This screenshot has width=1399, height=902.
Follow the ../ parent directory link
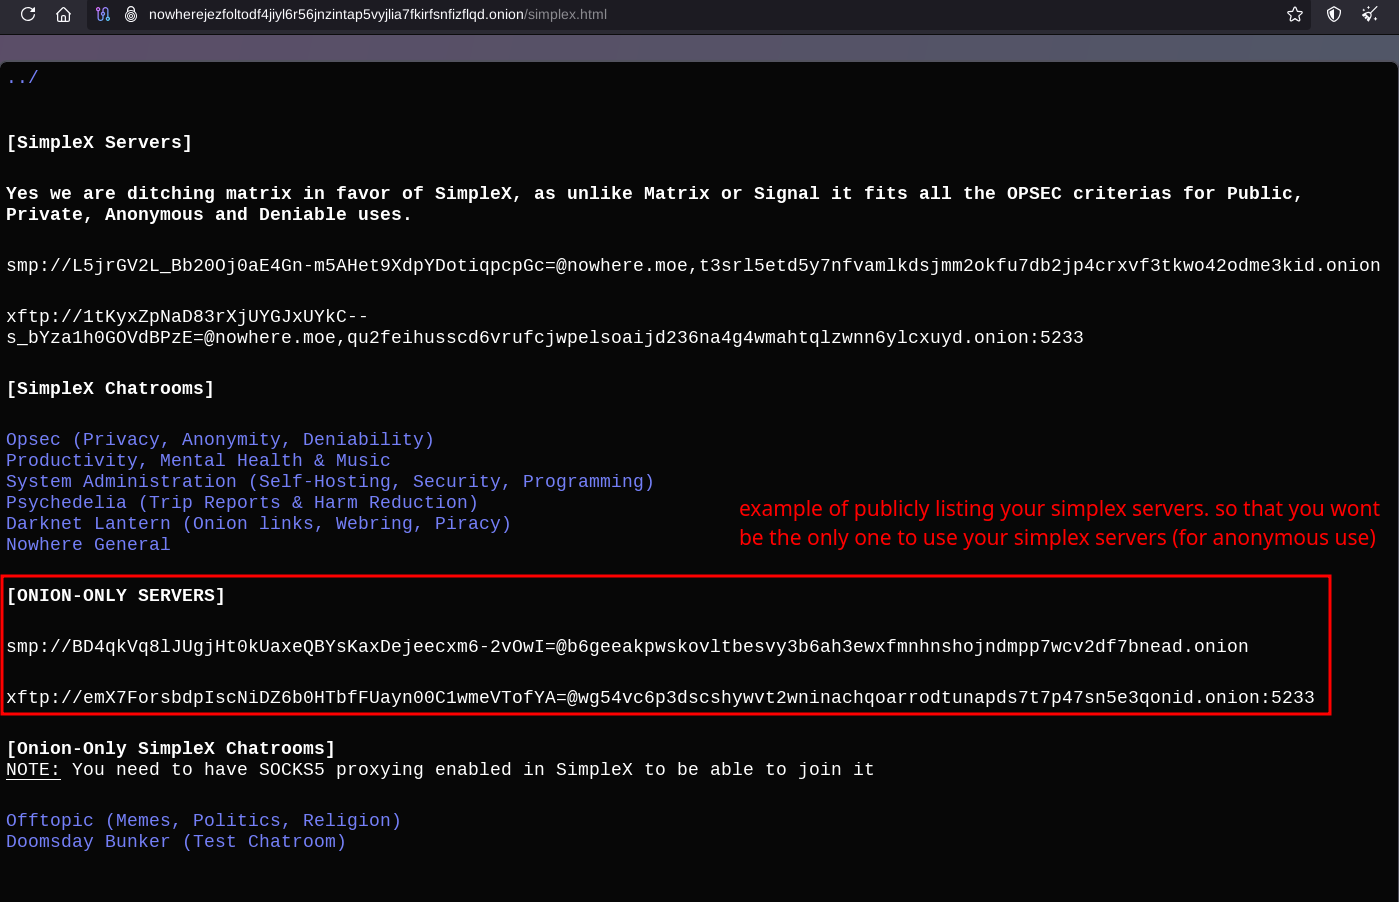(x=22, y=77)
